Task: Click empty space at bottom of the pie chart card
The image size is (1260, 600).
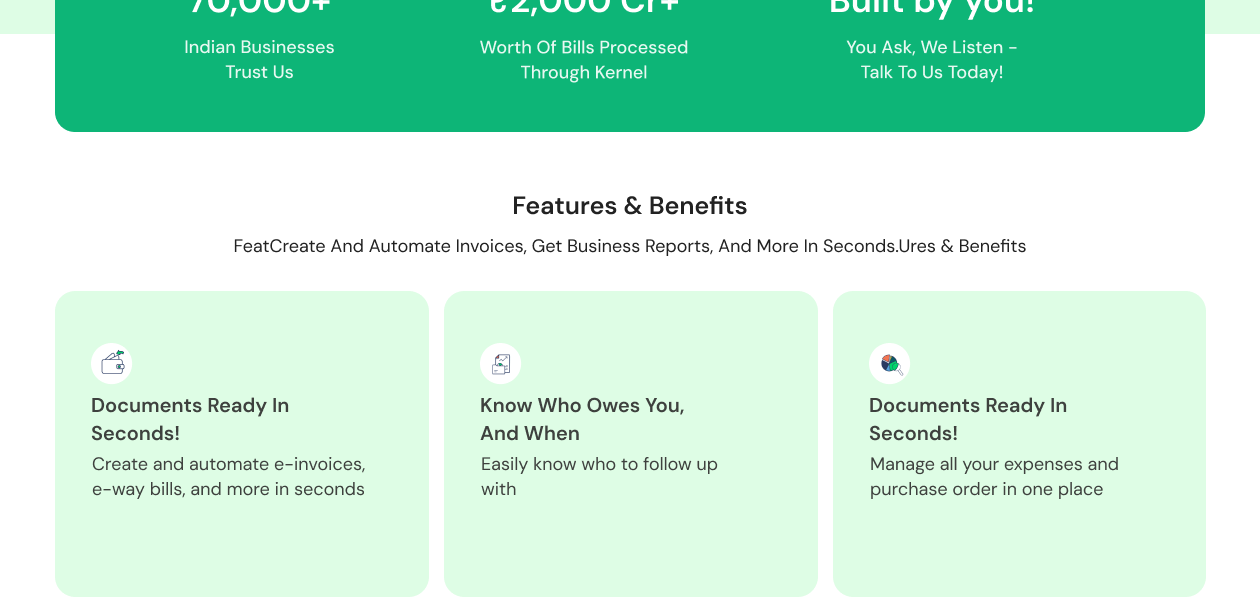Action: click(x=1019, y=555)
